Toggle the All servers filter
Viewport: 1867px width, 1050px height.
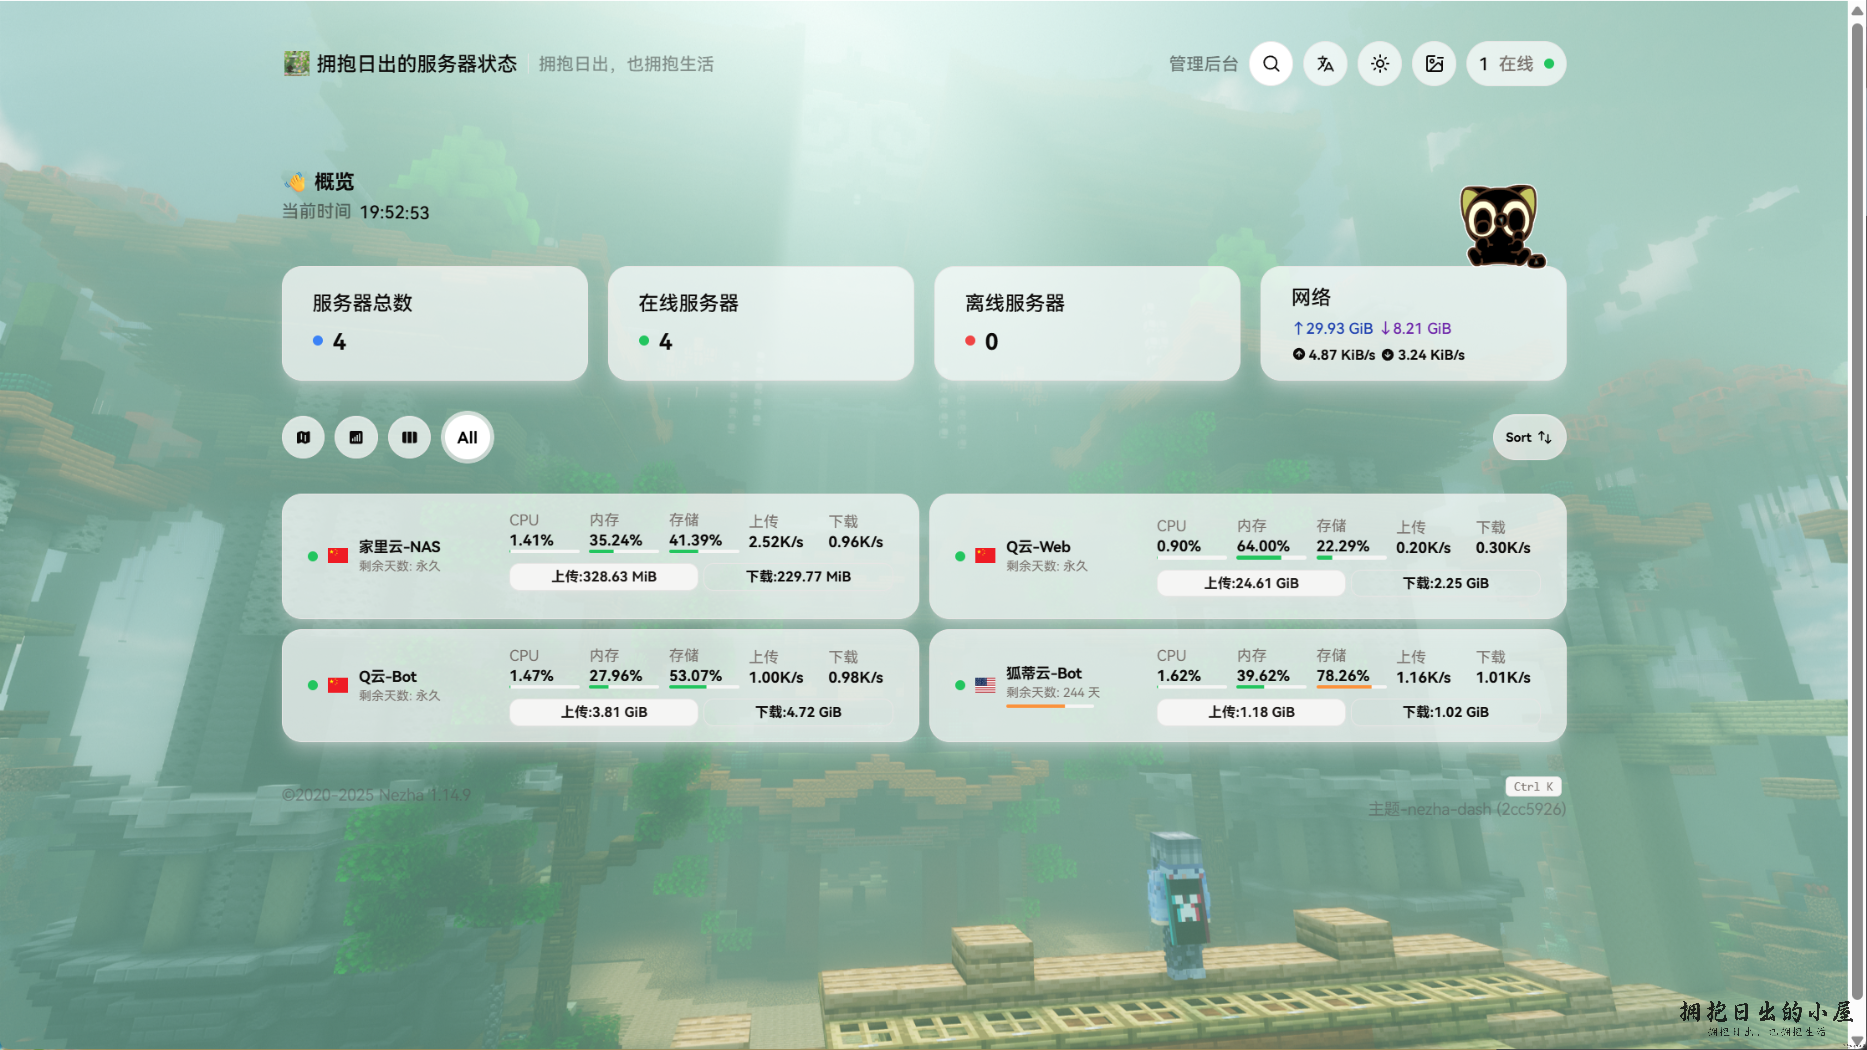pos(467,437)
